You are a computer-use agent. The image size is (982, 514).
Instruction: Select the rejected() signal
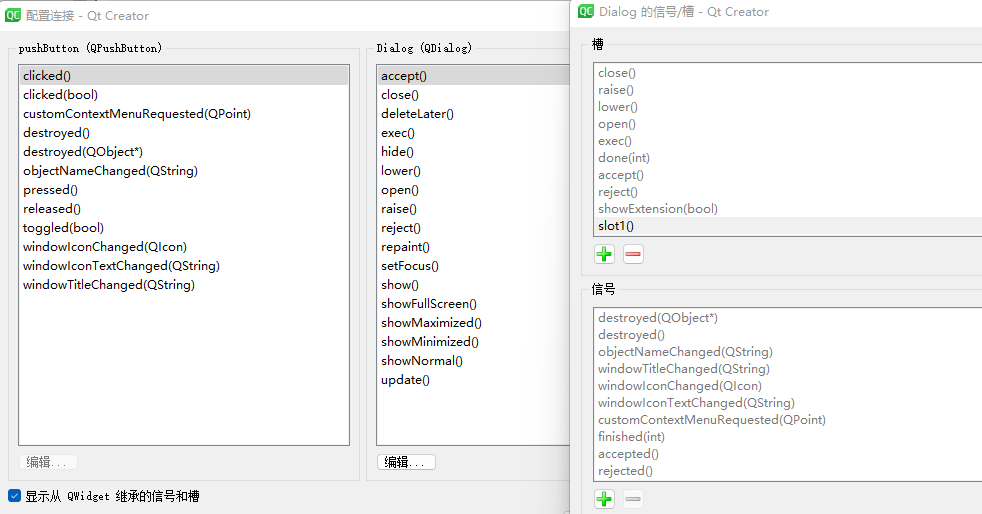788,470
